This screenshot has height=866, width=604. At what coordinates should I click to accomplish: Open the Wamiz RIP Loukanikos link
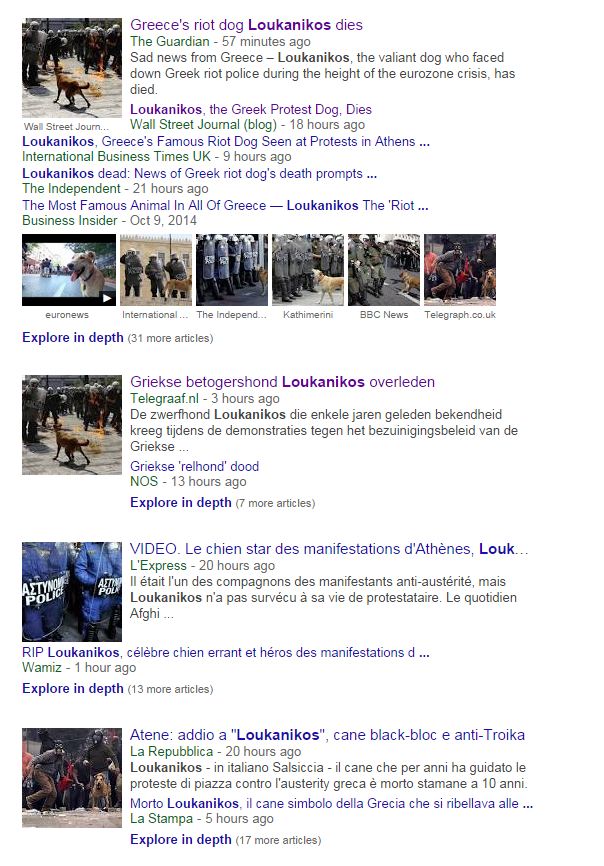(226, 652)
